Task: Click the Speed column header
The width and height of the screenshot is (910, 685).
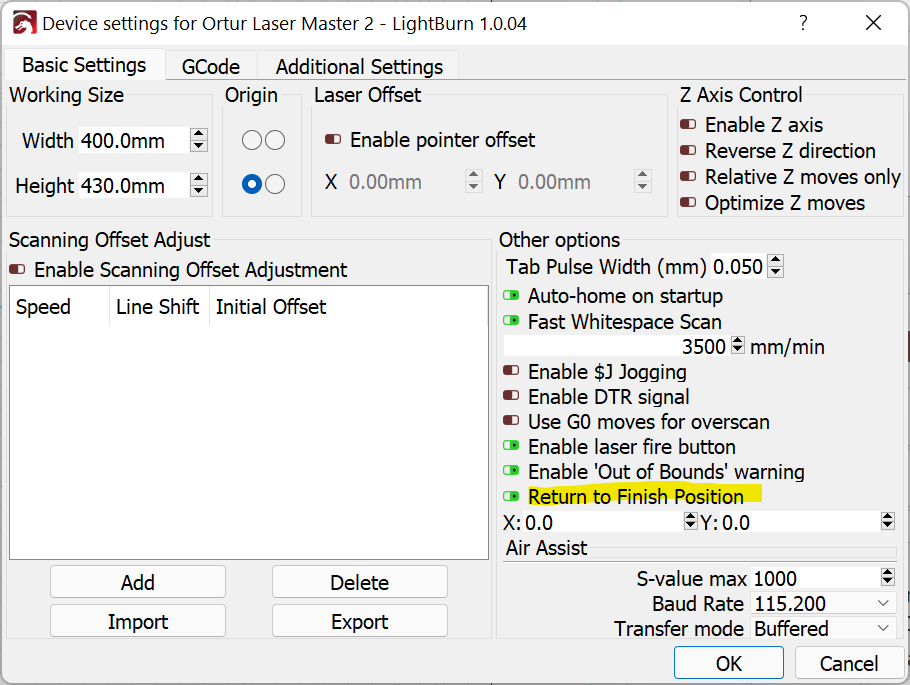Action: [60, 307]
